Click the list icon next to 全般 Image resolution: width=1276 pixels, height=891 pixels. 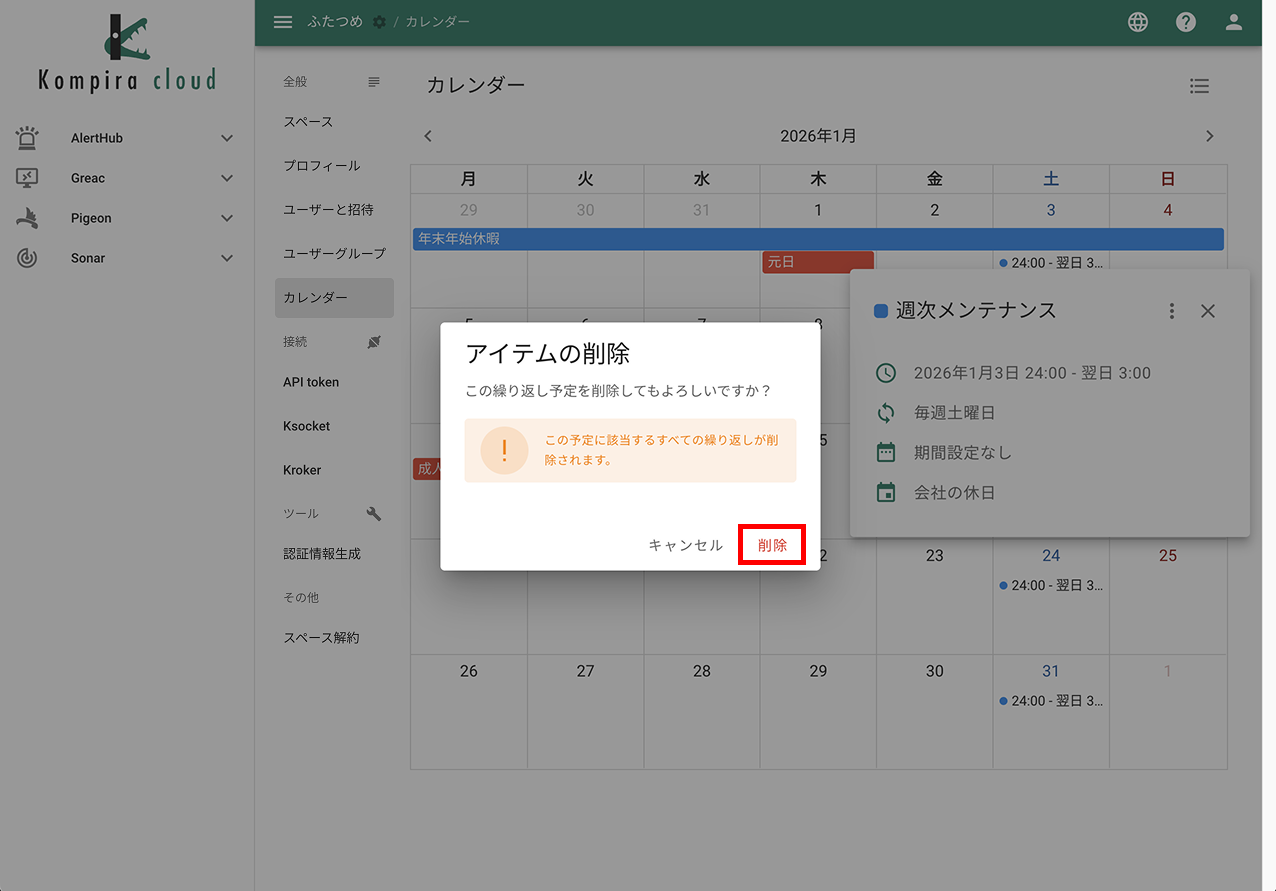[x=373, y=81]
